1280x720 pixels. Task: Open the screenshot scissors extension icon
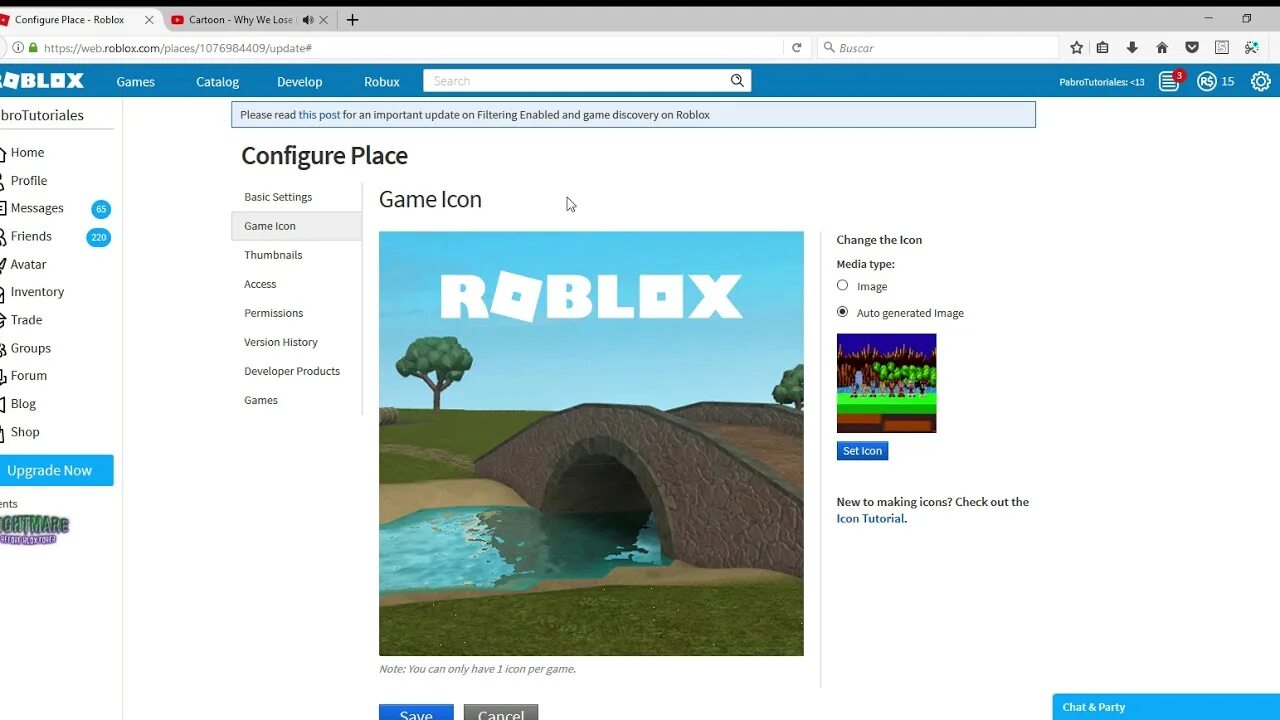pos(1252,47)
